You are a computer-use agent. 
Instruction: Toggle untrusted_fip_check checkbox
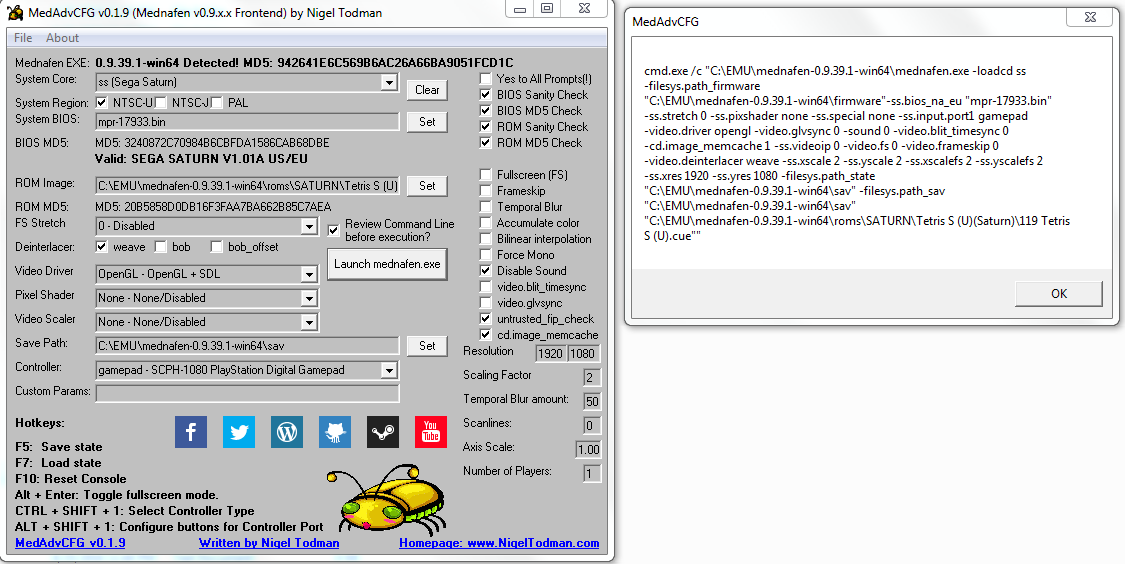(x=486, y=319)
